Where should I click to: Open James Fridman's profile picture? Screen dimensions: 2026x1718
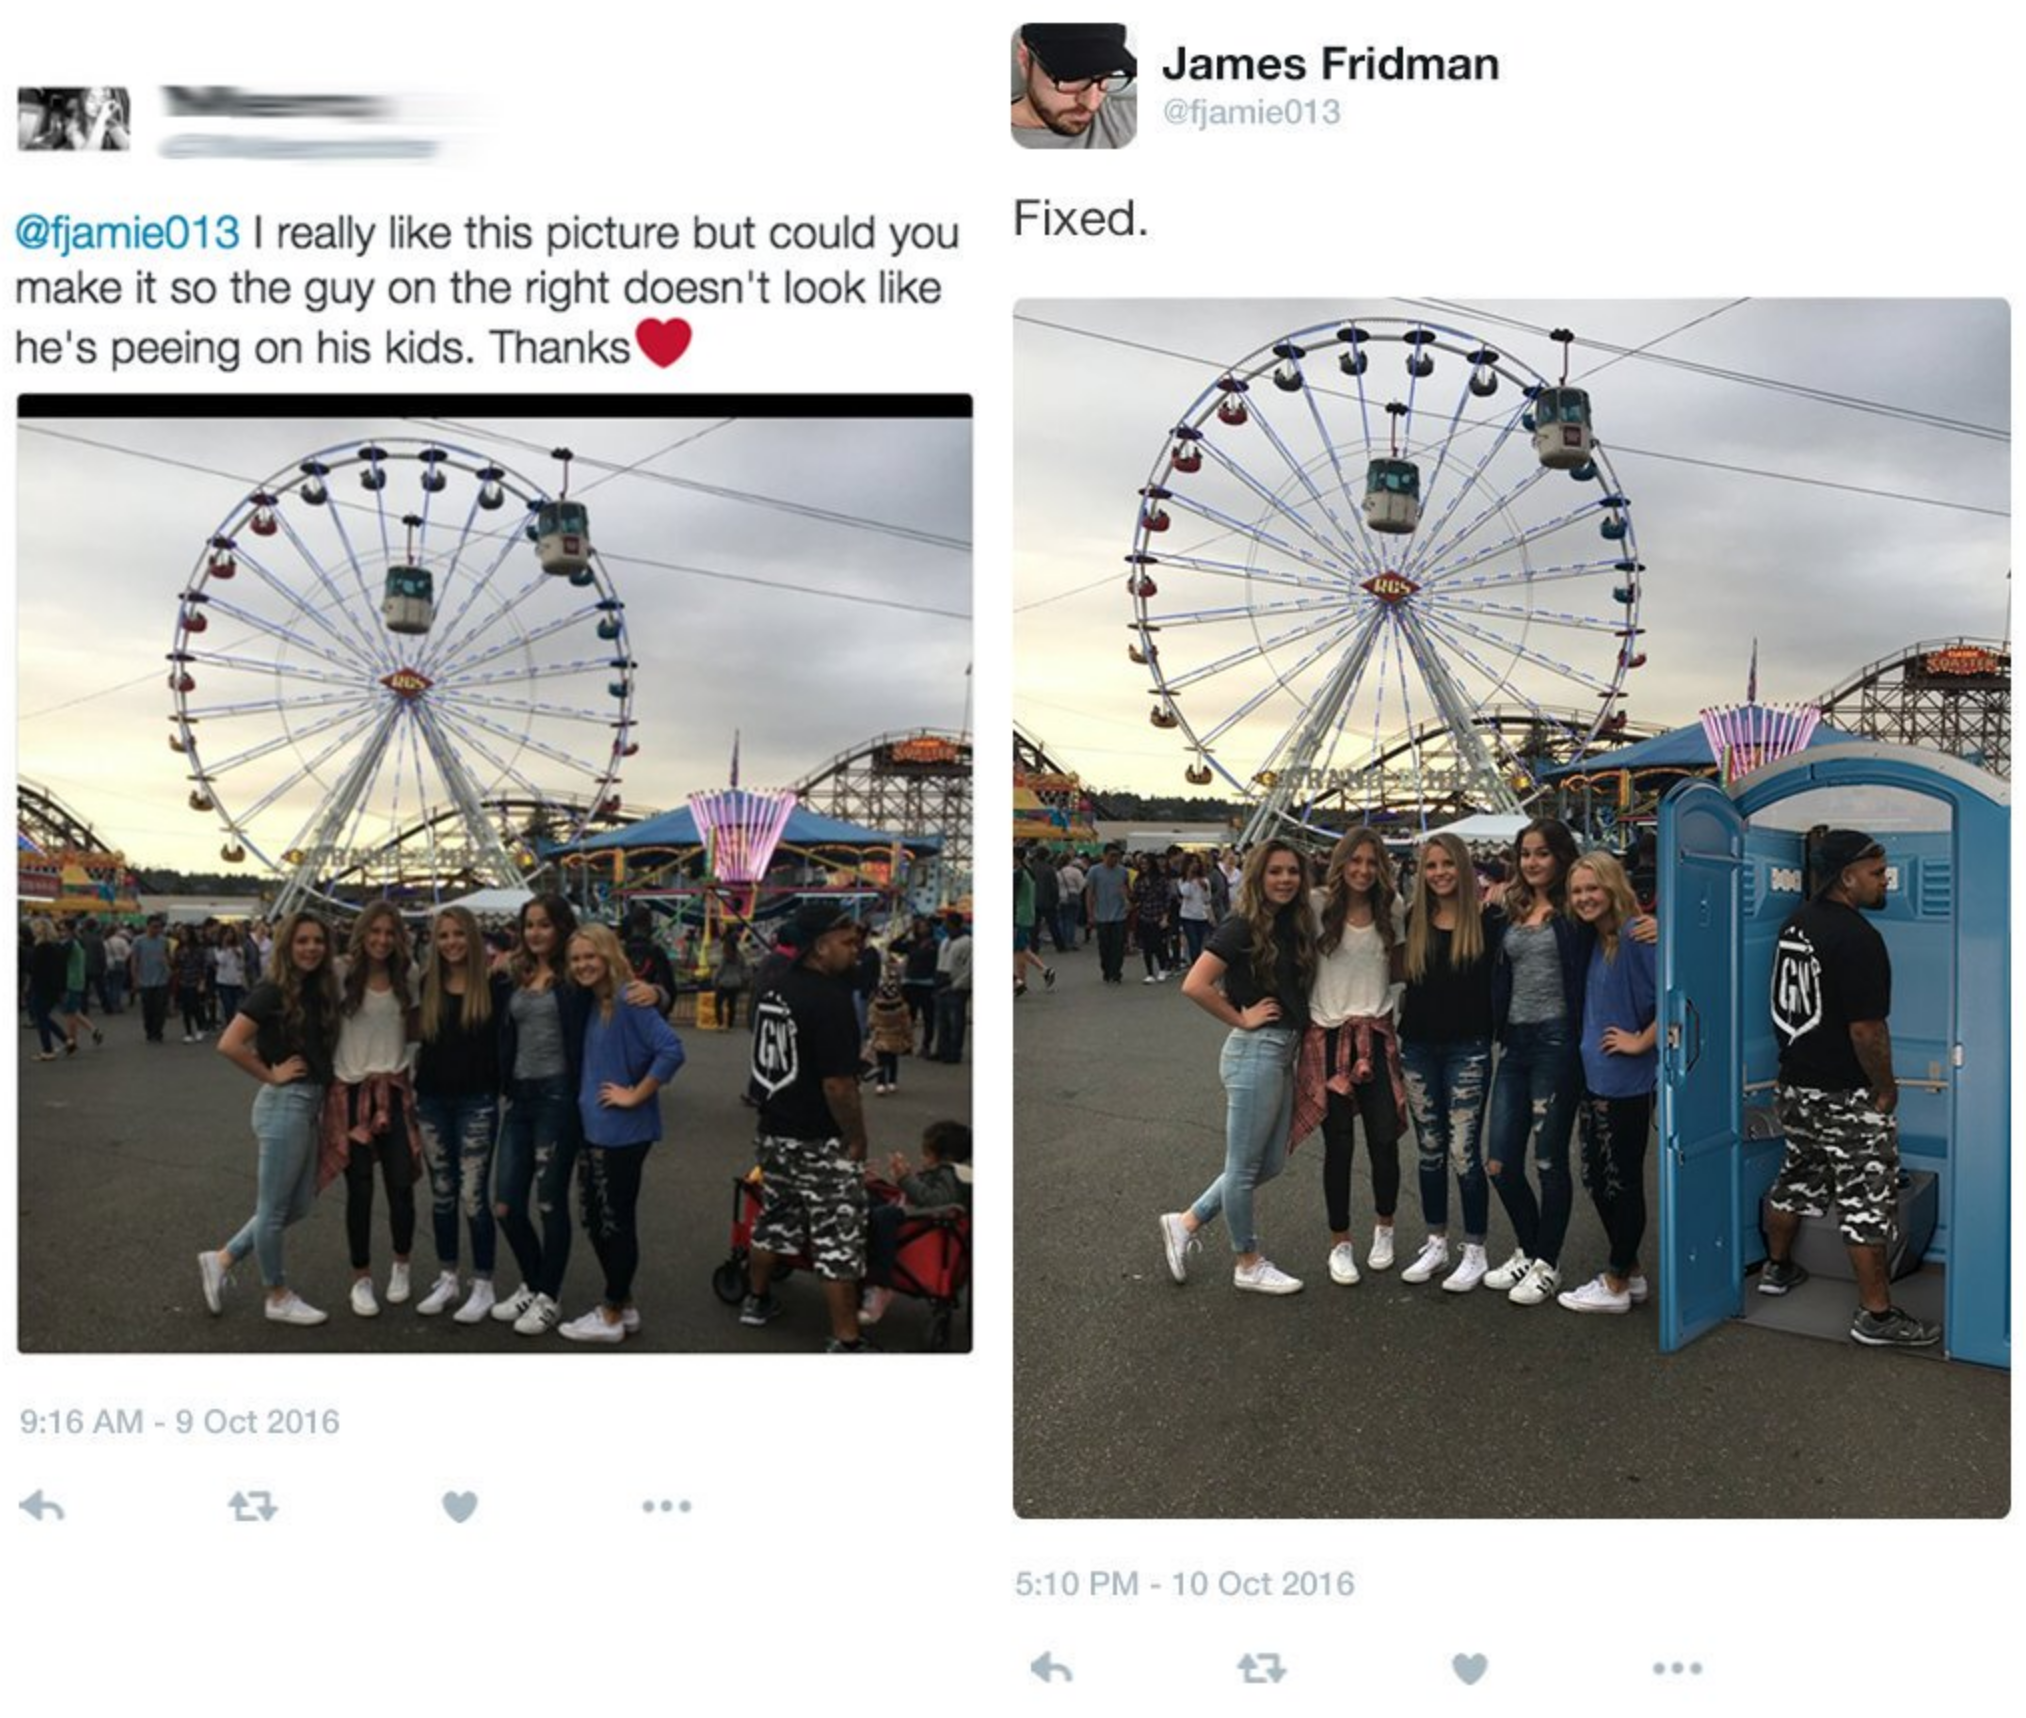1073,85
